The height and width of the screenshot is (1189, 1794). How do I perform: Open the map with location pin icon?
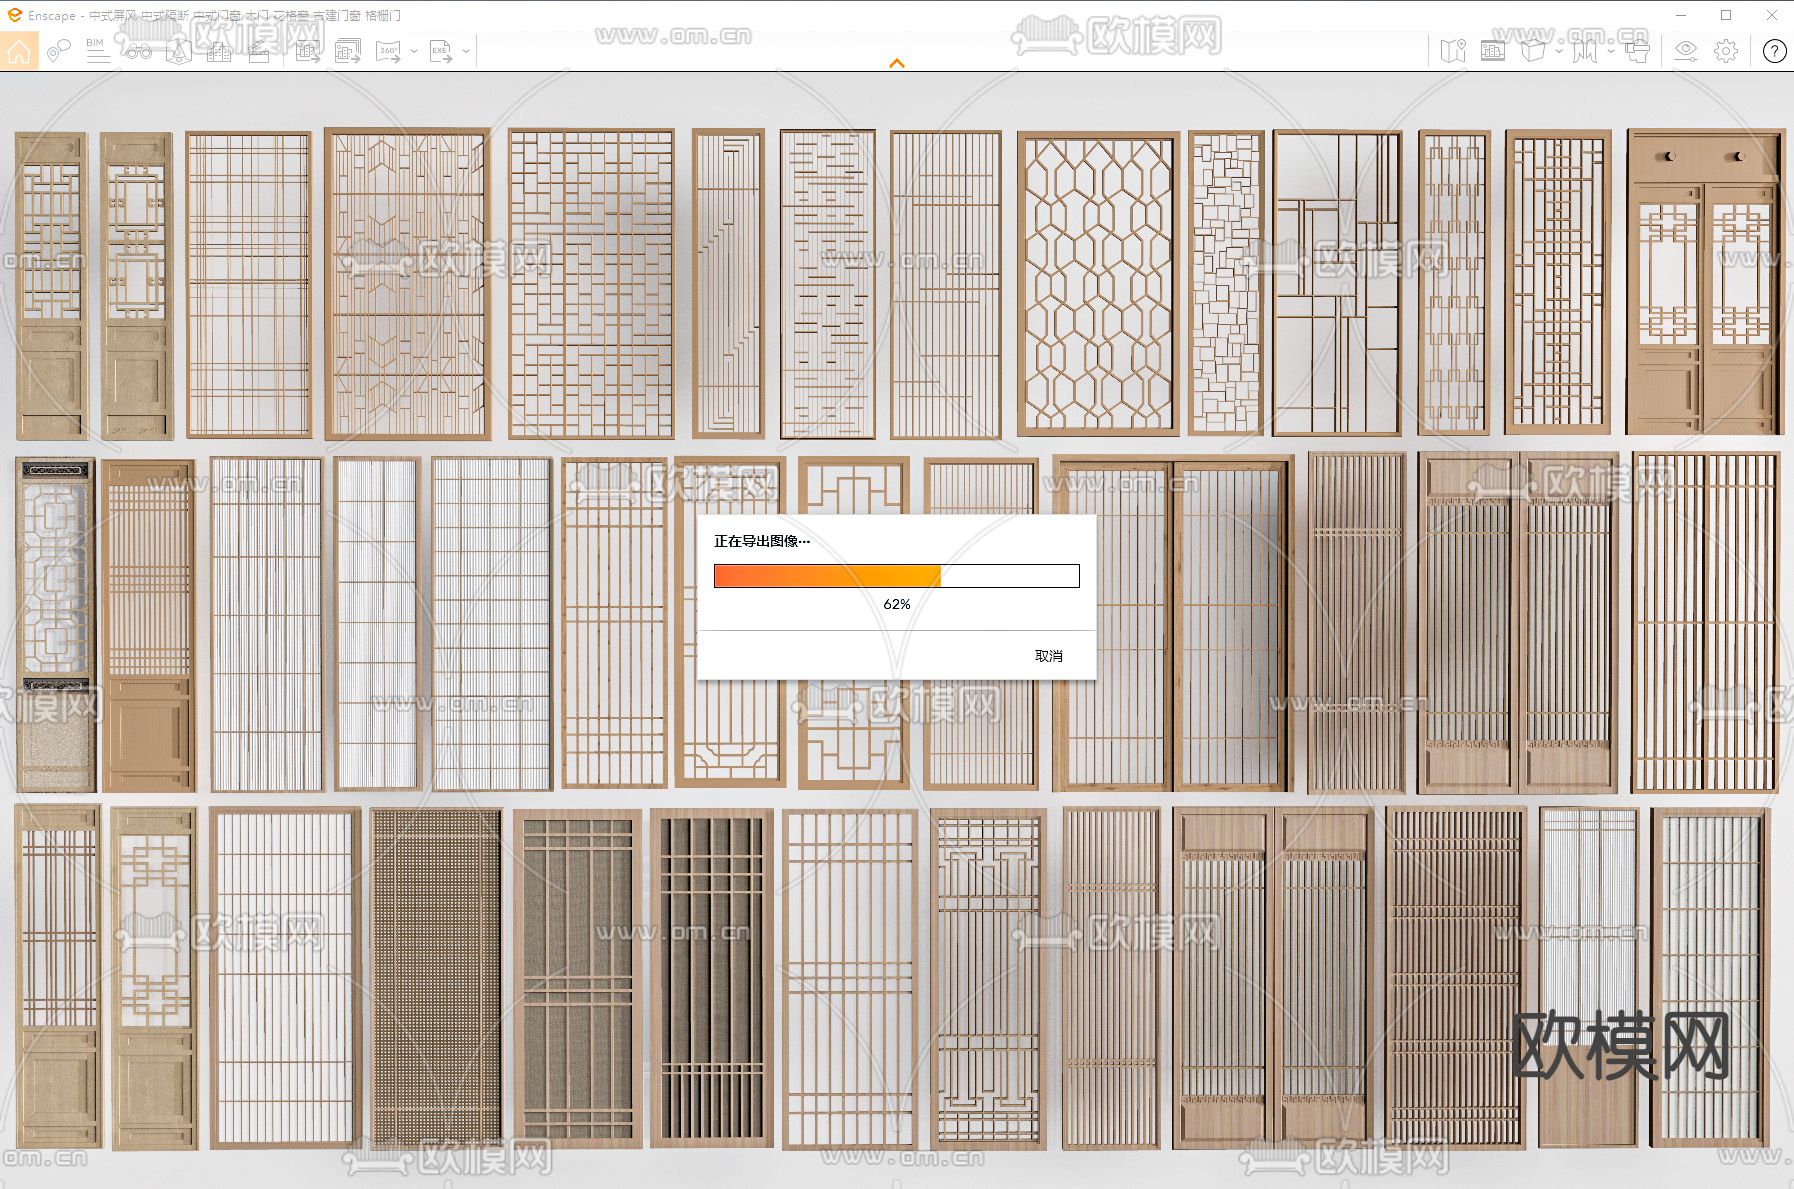[x=1453, y=51]
